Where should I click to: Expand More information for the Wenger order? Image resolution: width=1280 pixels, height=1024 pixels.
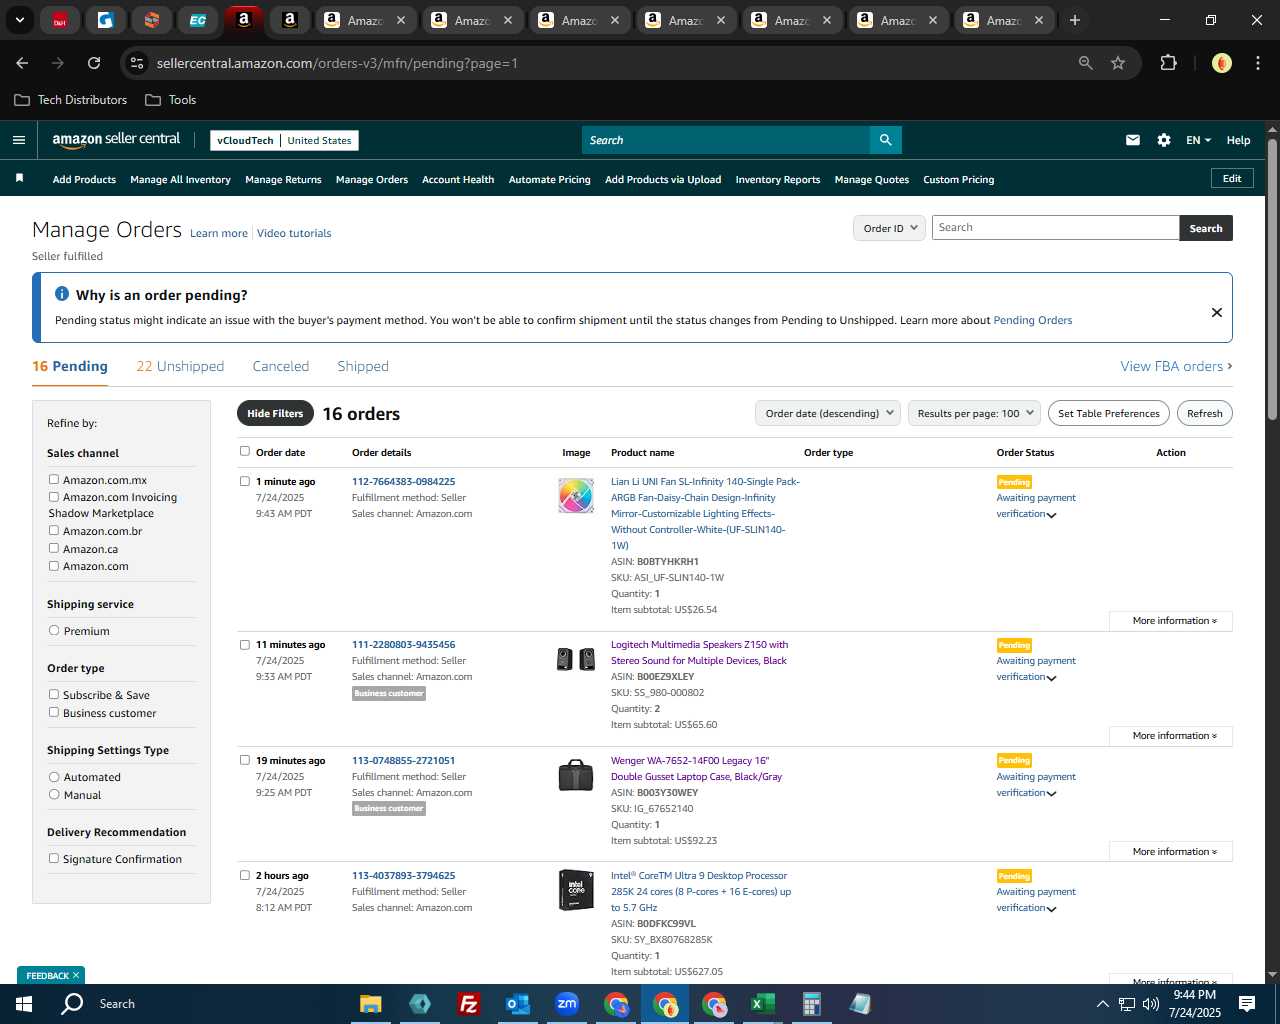click(x=1171, y=852)
